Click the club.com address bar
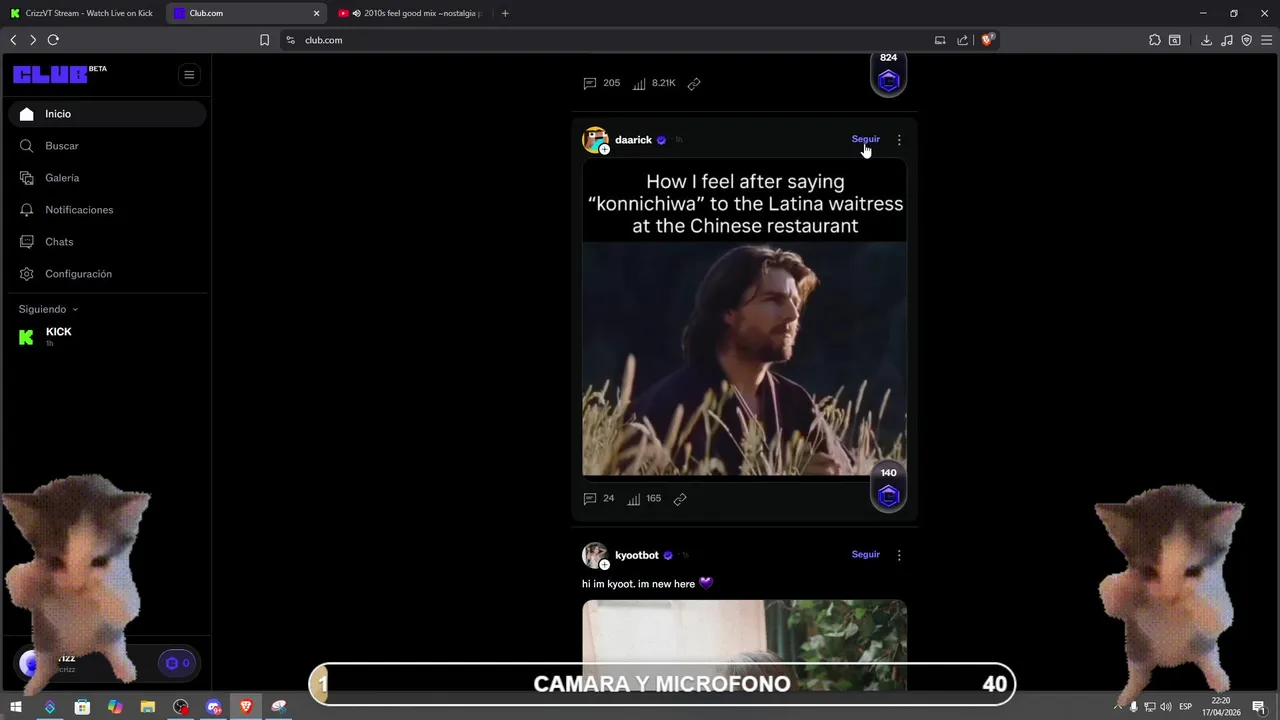 pyautogui.click(x=610, y=40)
